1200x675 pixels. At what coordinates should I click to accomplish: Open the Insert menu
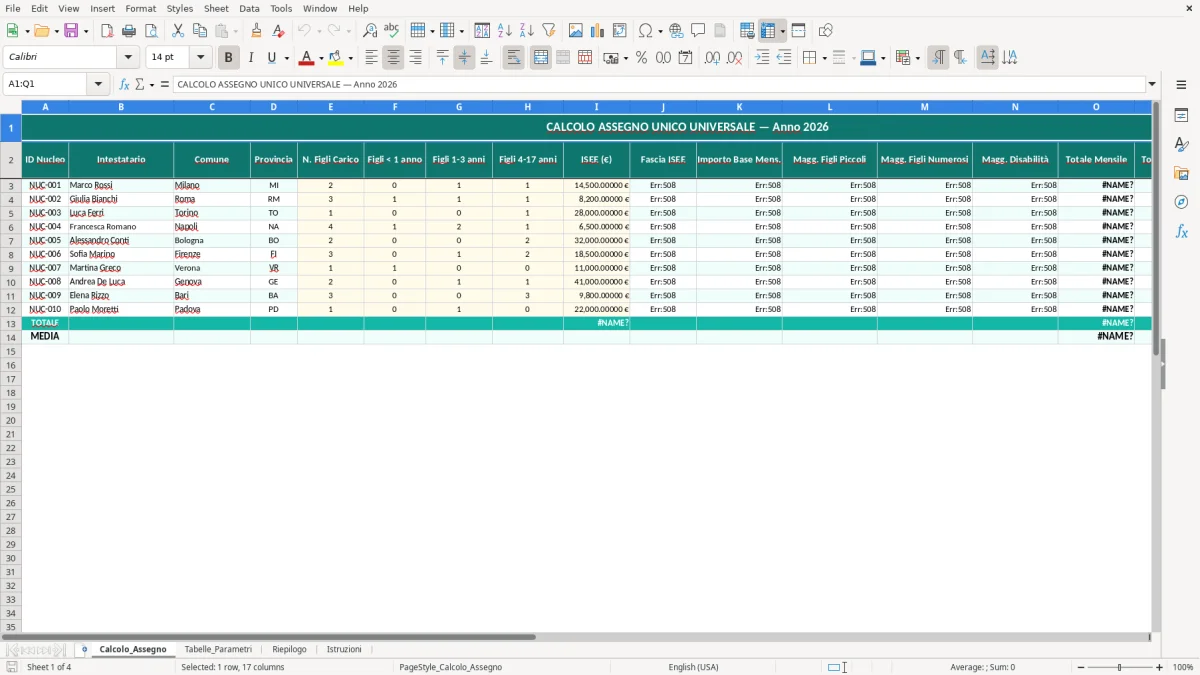(x=102, y=8)
